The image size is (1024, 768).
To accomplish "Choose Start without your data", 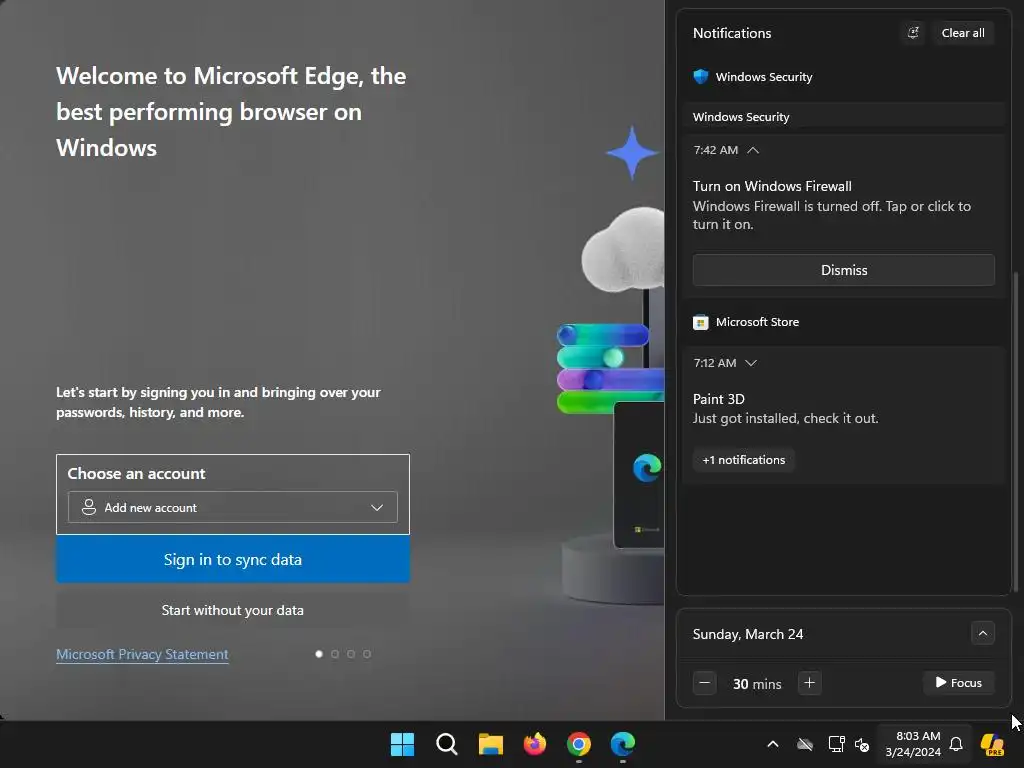I will 233,610.
